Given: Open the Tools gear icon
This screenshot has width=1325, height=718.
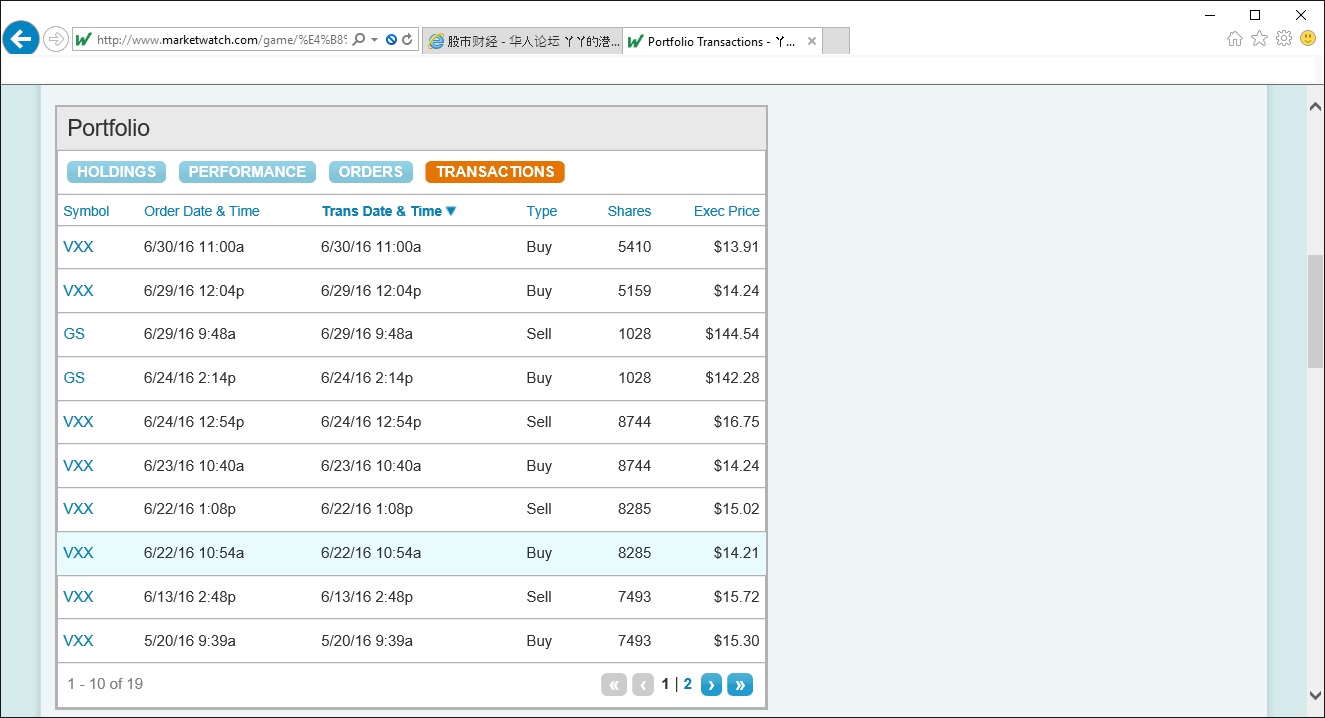Looking at the screenshot, I should (1284, 39).
